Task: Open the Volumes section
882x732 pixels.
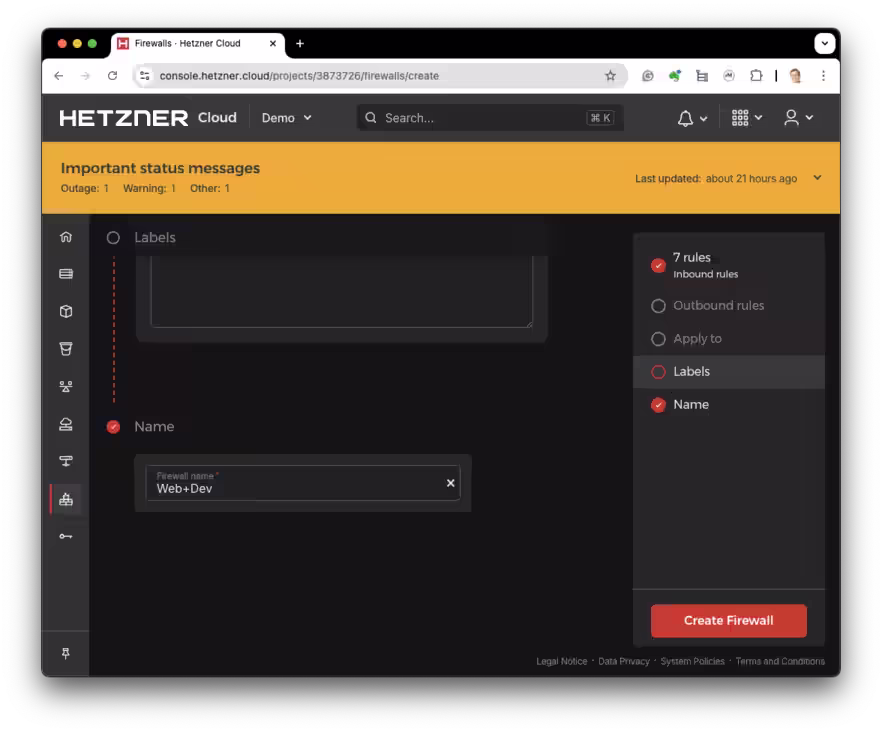Action: coord(65,311)
